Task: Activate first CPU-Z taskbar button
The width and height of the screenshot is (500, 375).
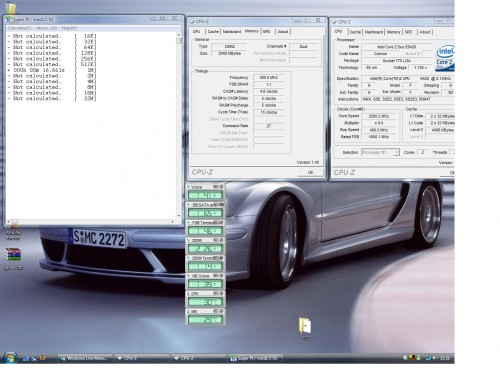Action: (x=142, y=358)
